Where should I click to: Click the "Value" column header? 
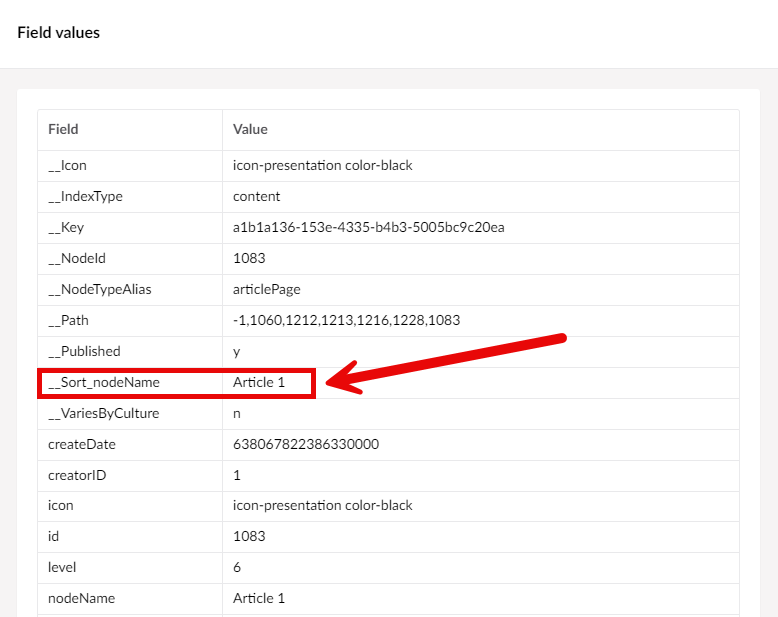[250, 129]
